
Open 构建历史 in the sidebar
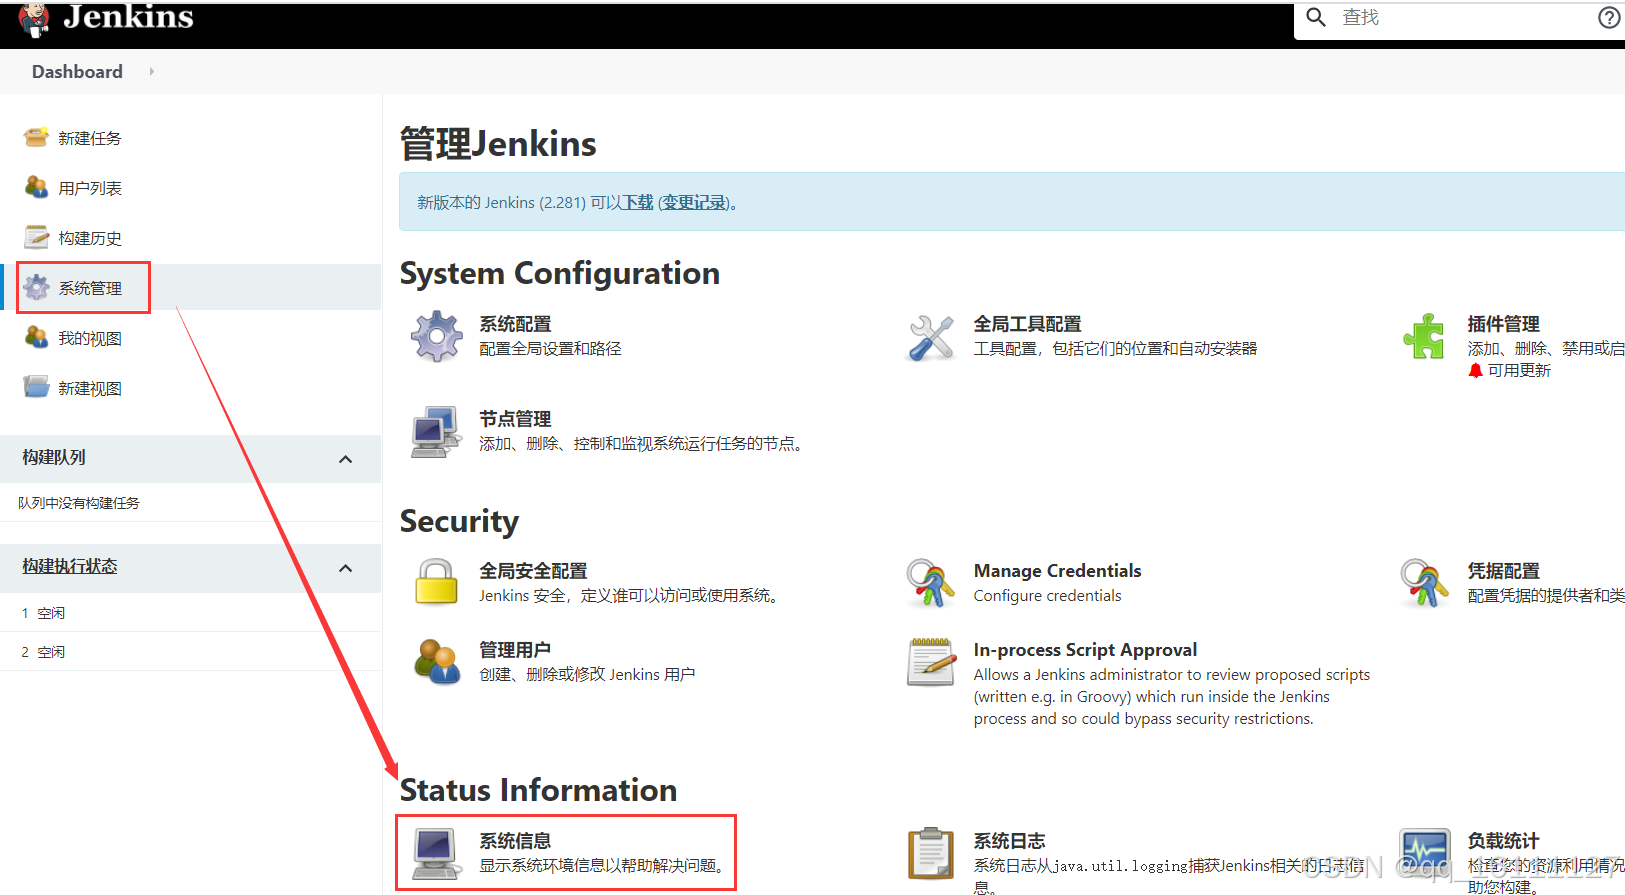coord(90,238)
